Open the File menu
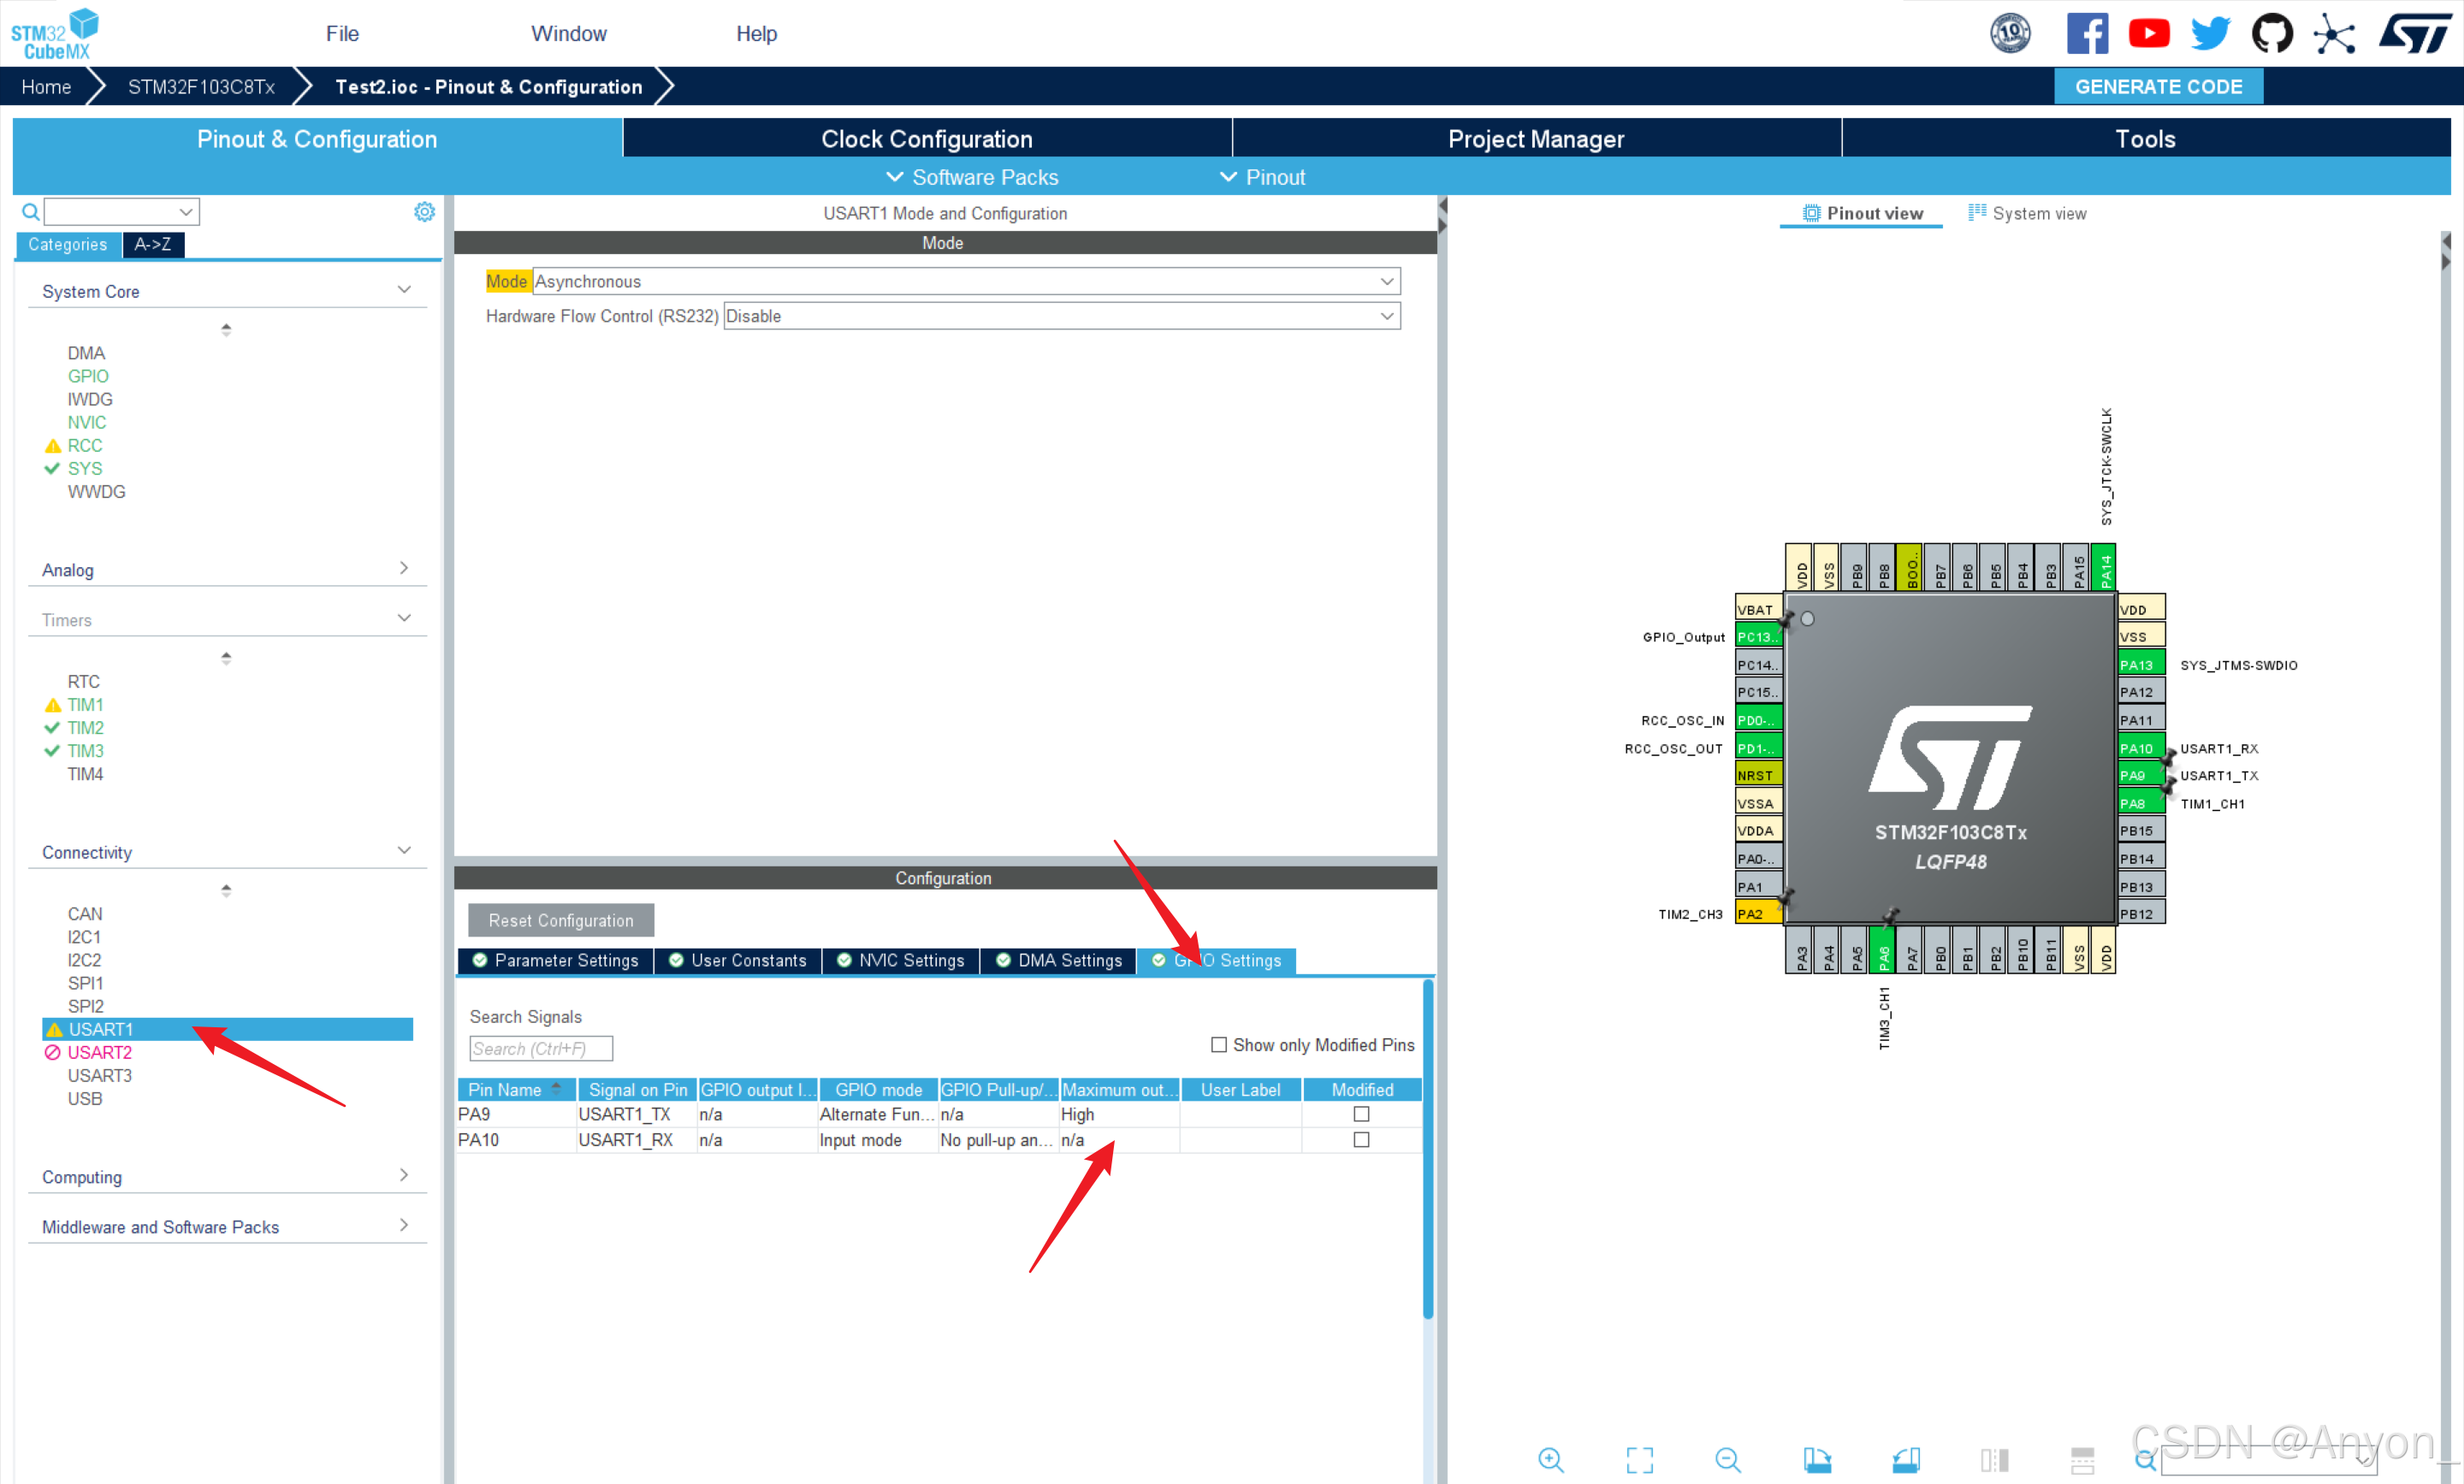The height and width of the screenshot is (1484, 2464). click(342, 33)
